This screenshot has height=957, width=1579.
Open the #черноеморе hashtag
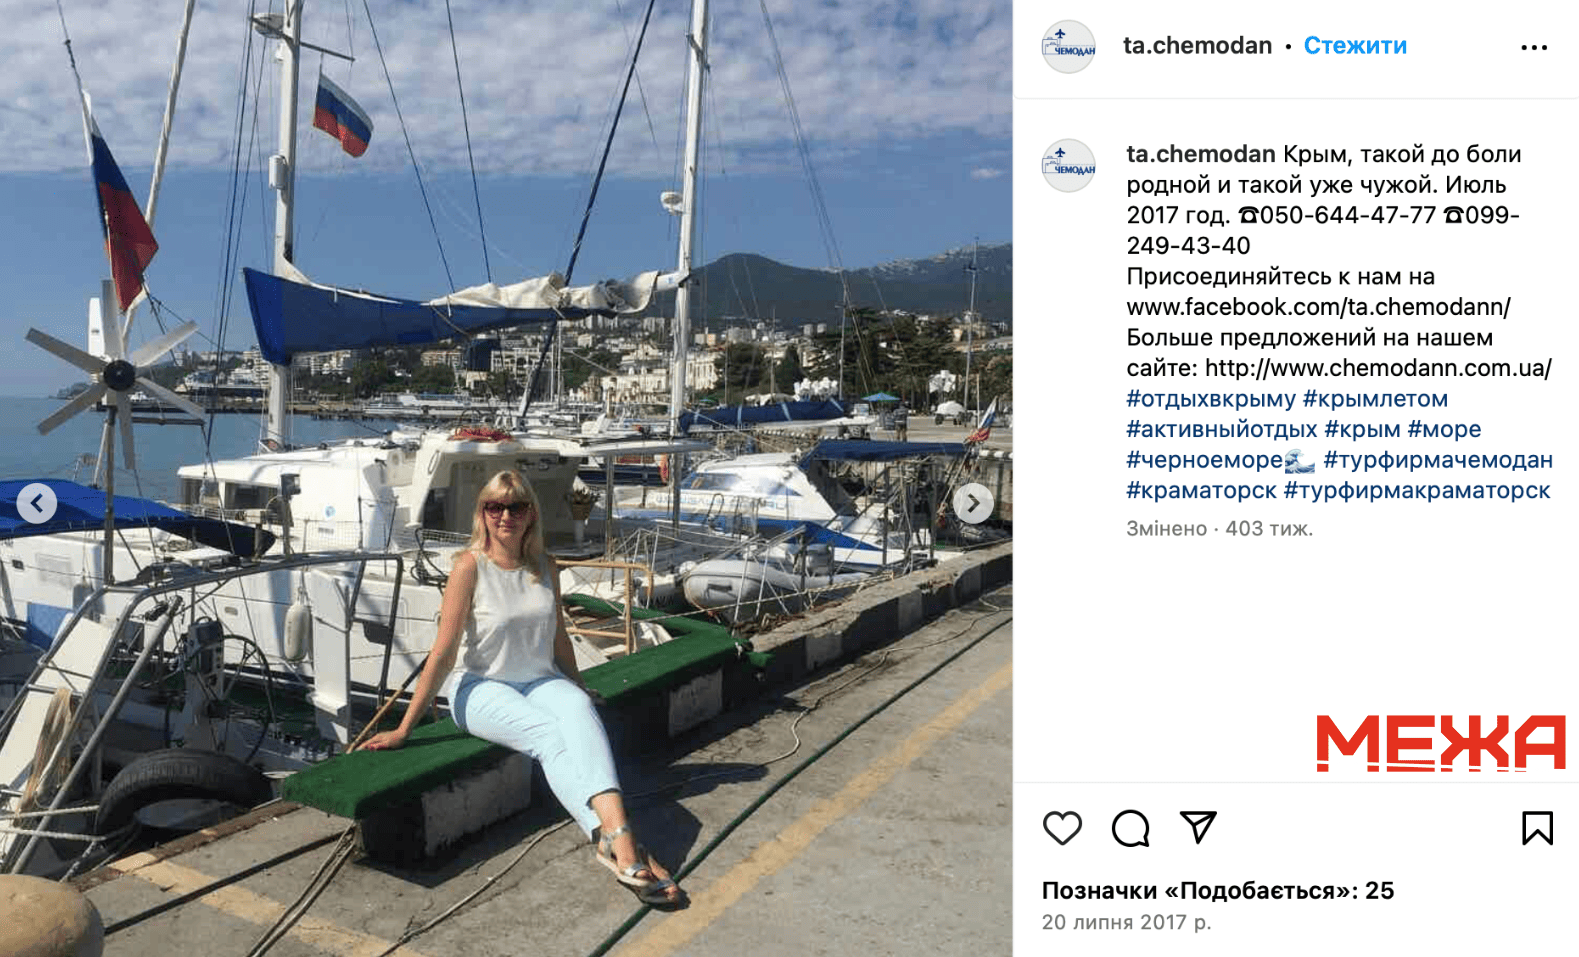1204,460
